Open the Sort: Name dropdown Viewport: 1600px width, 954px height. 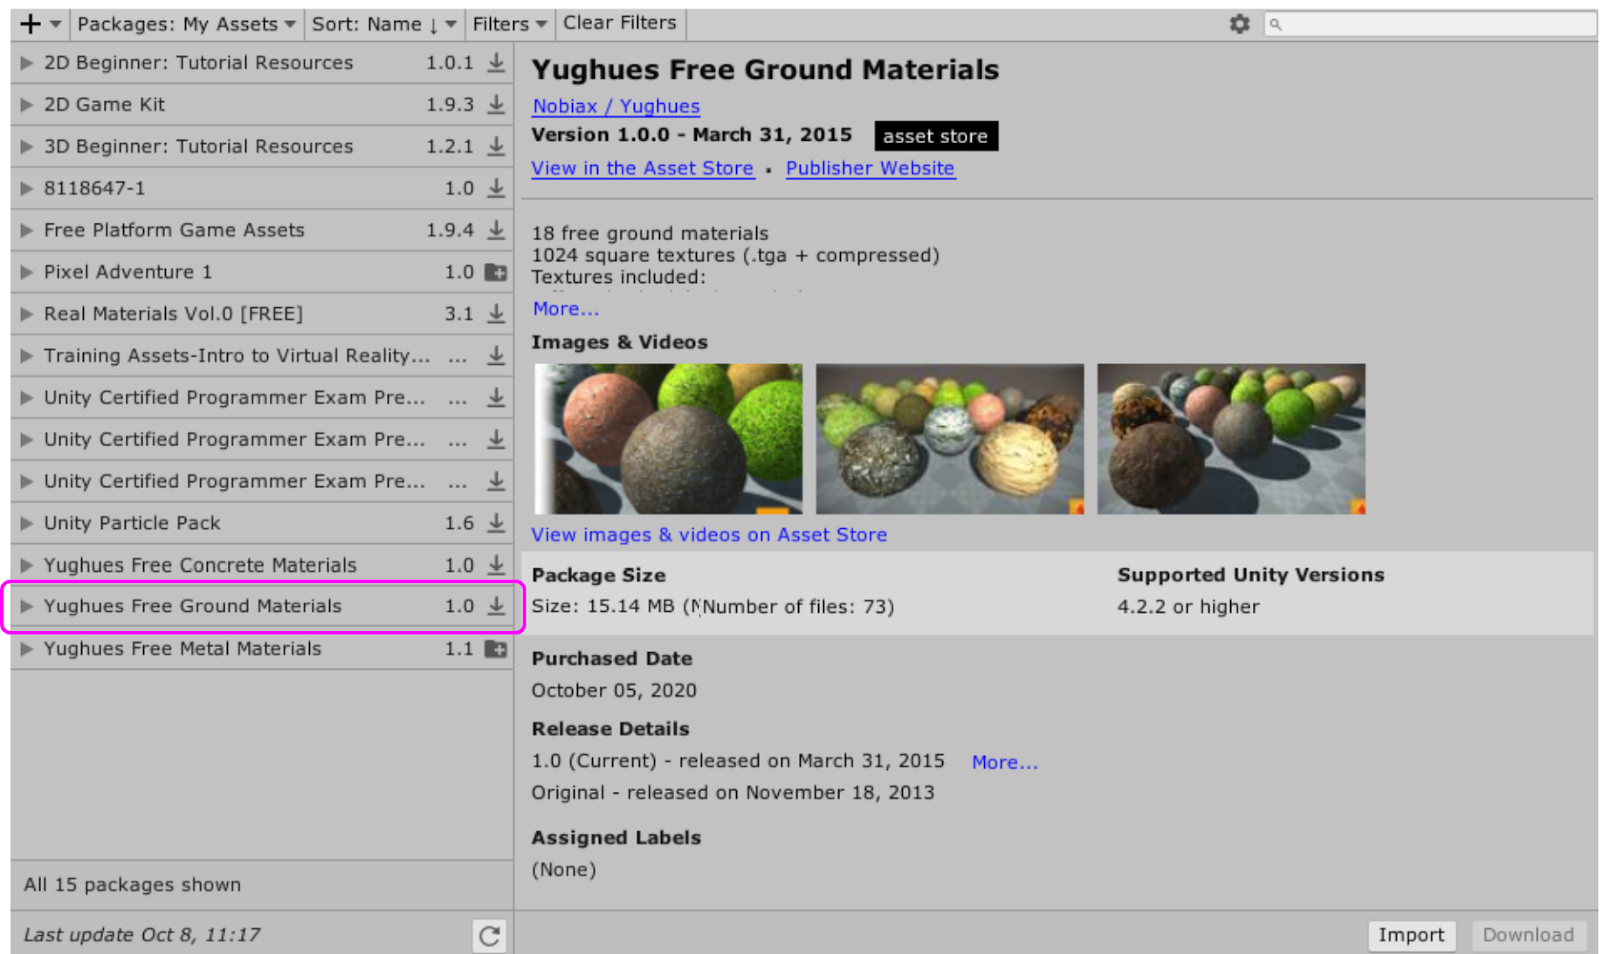coord(383,24)
